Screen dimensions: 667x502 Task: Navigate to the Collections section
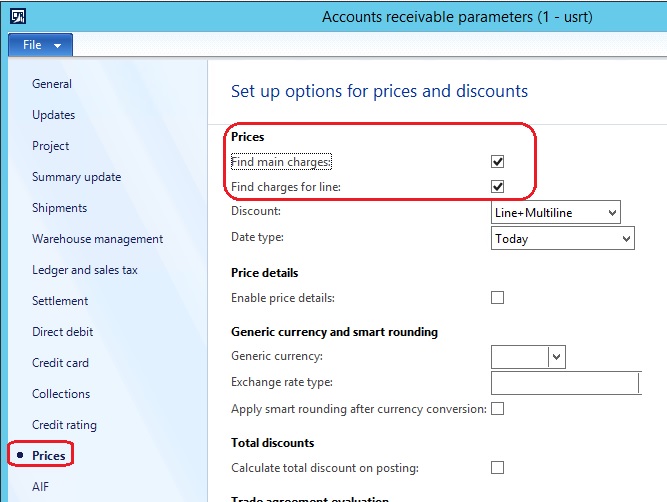[61, 394]
